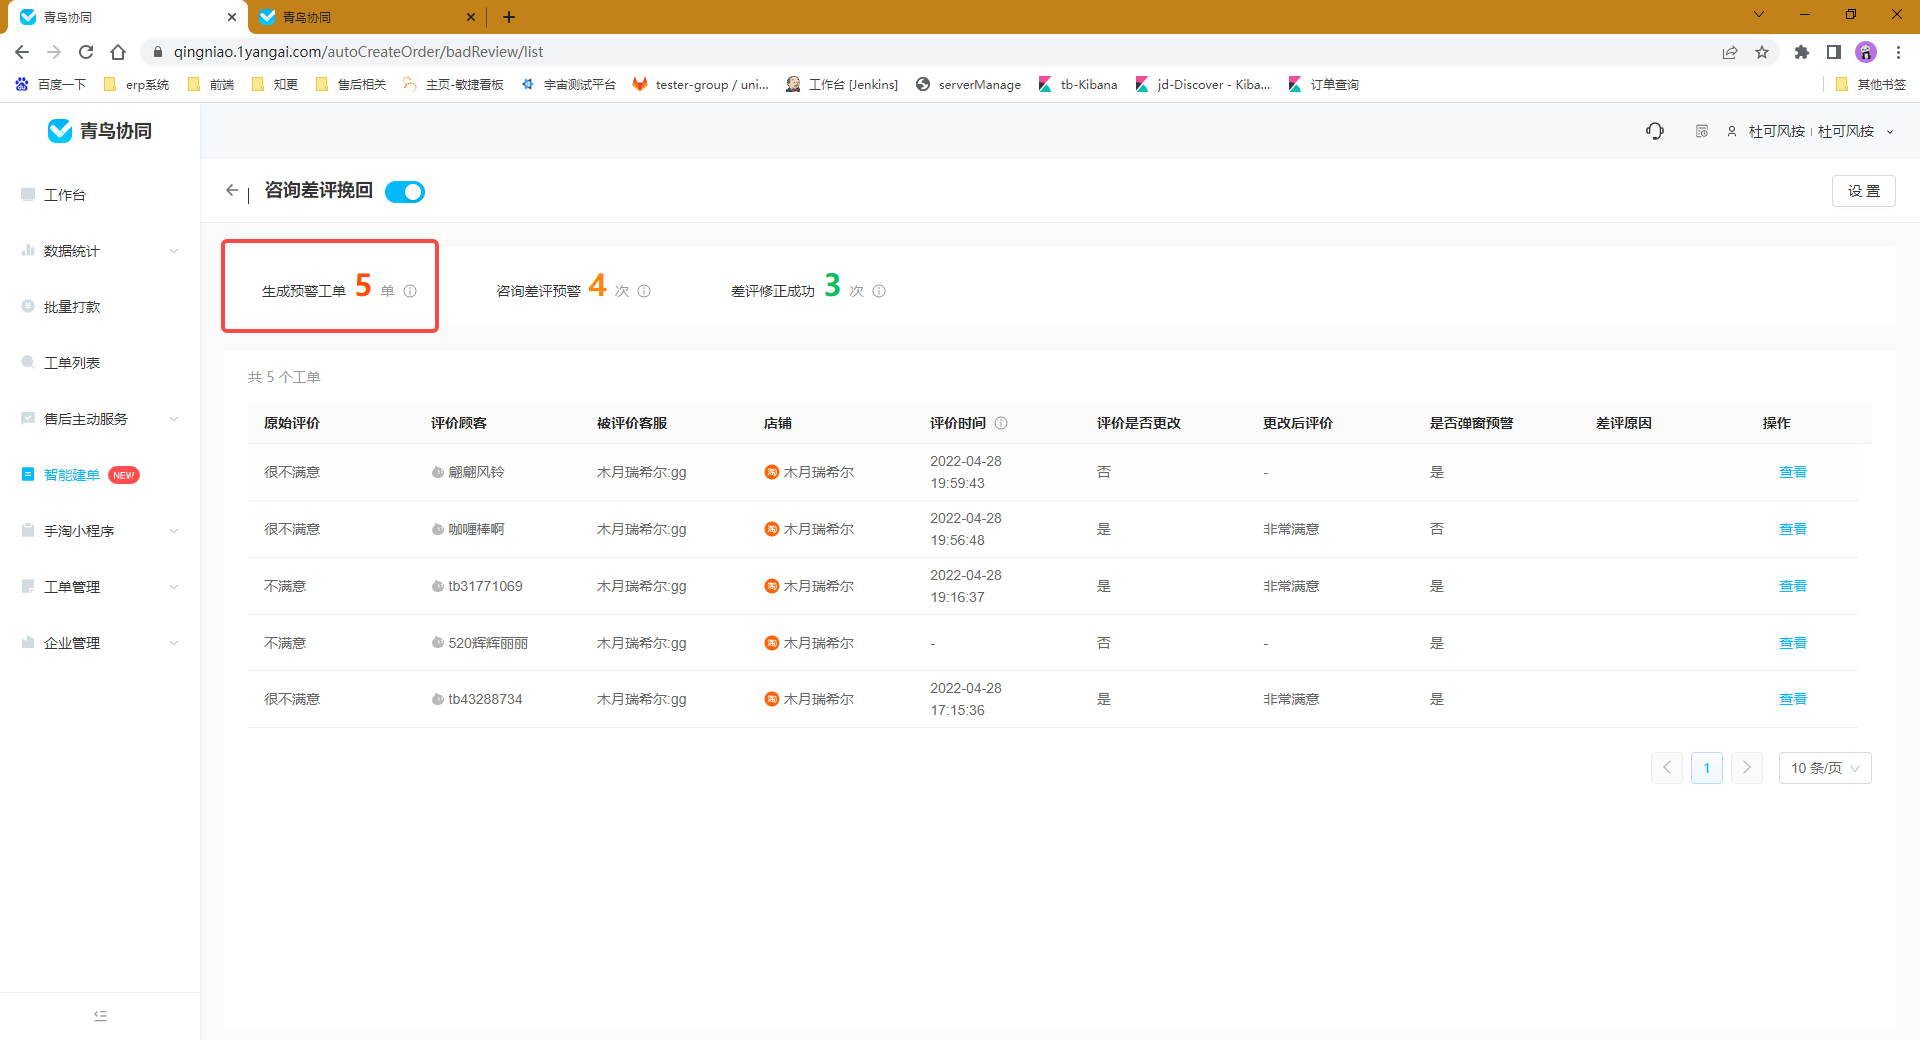Screen dimensions: 1920x1040
Task: Expand 数据统计 sidebar menu
Action: coord(100,251)
